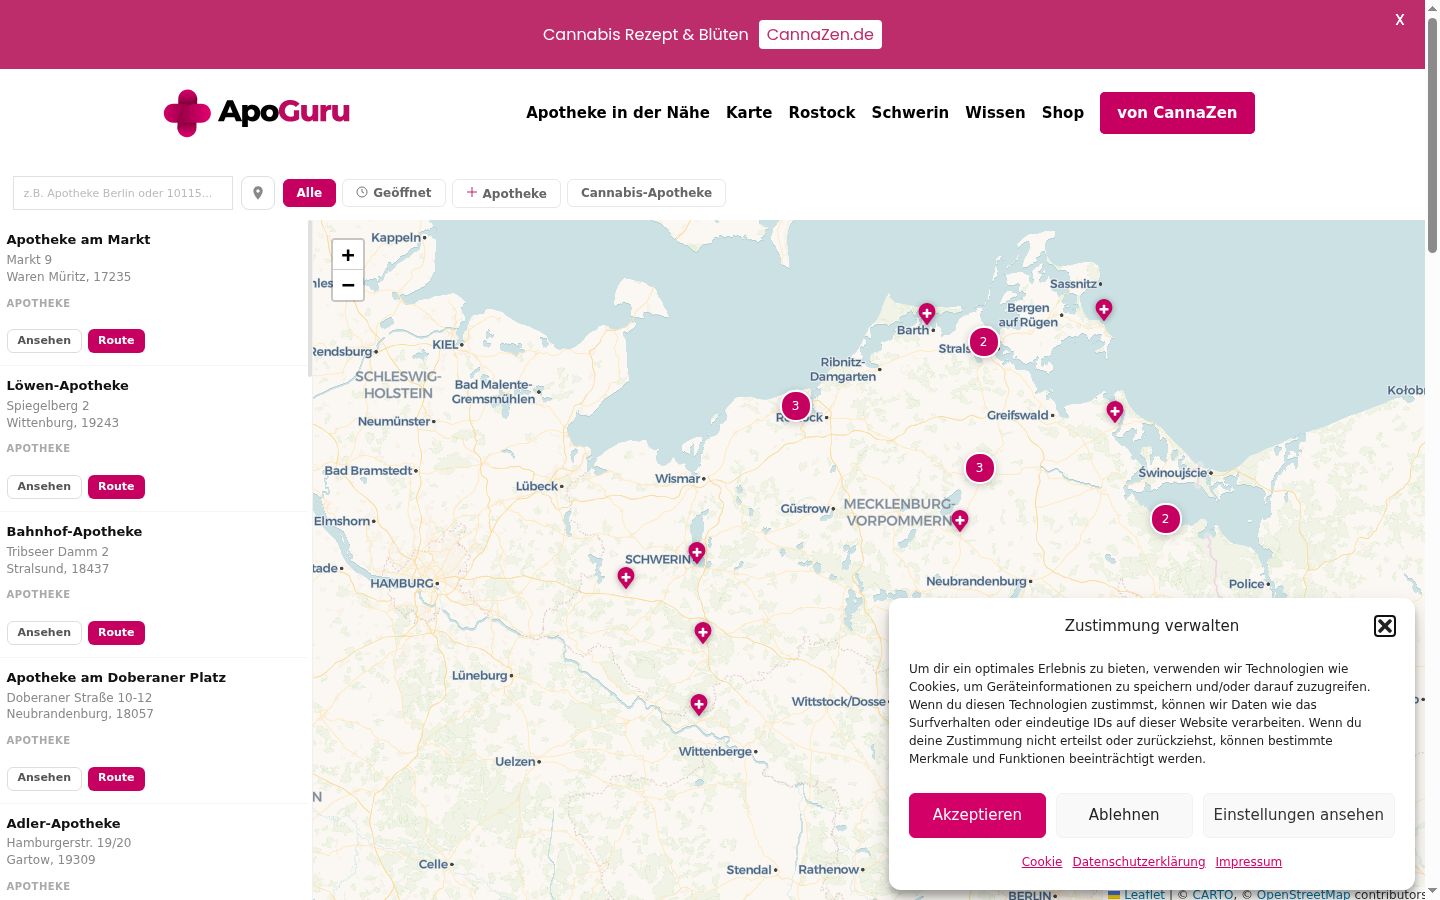Open the Impressum link
1440x900 pixels.
pos(1249,862)
